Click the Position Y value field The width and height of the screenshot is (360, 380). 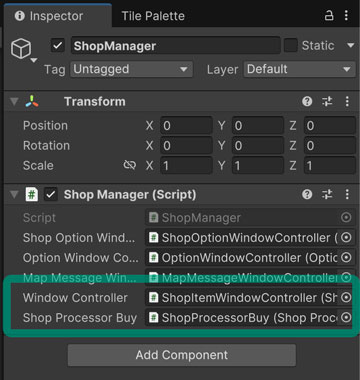258,126
